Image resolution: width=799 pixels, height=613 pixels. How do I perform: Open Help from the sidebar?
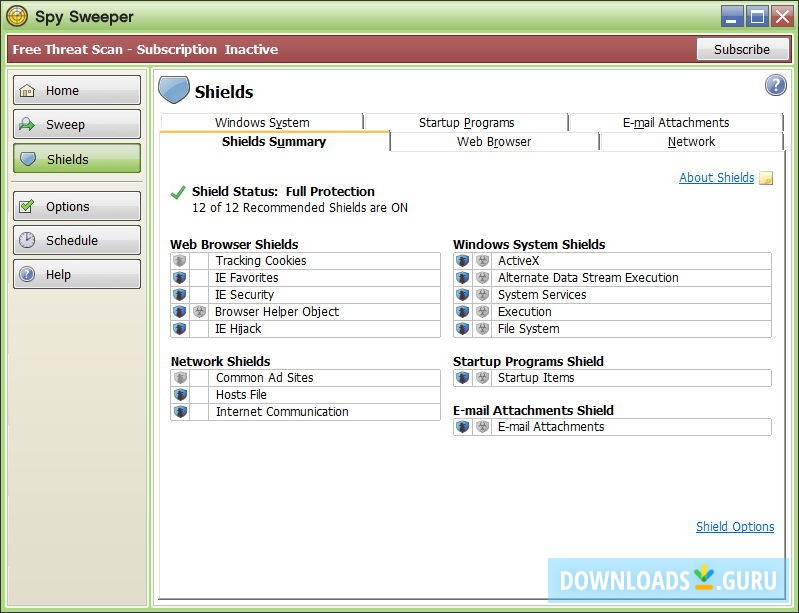point(77,274)
